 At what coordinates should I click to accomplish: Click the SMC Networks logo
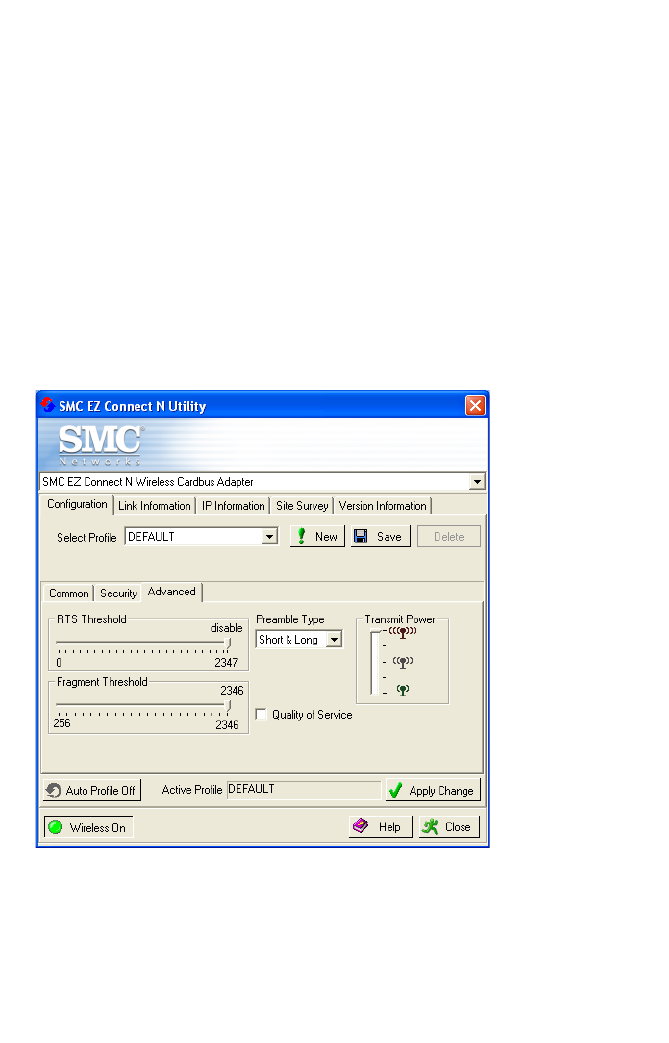(x=100, y=444)
